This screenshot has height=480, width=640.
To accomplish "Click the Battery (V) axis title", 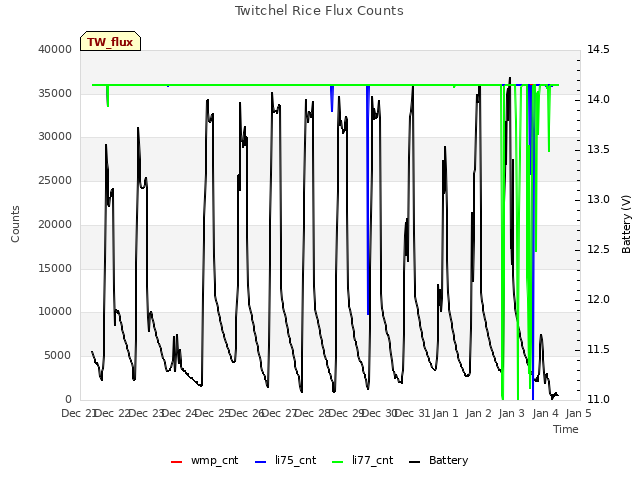I will point(626,224).
